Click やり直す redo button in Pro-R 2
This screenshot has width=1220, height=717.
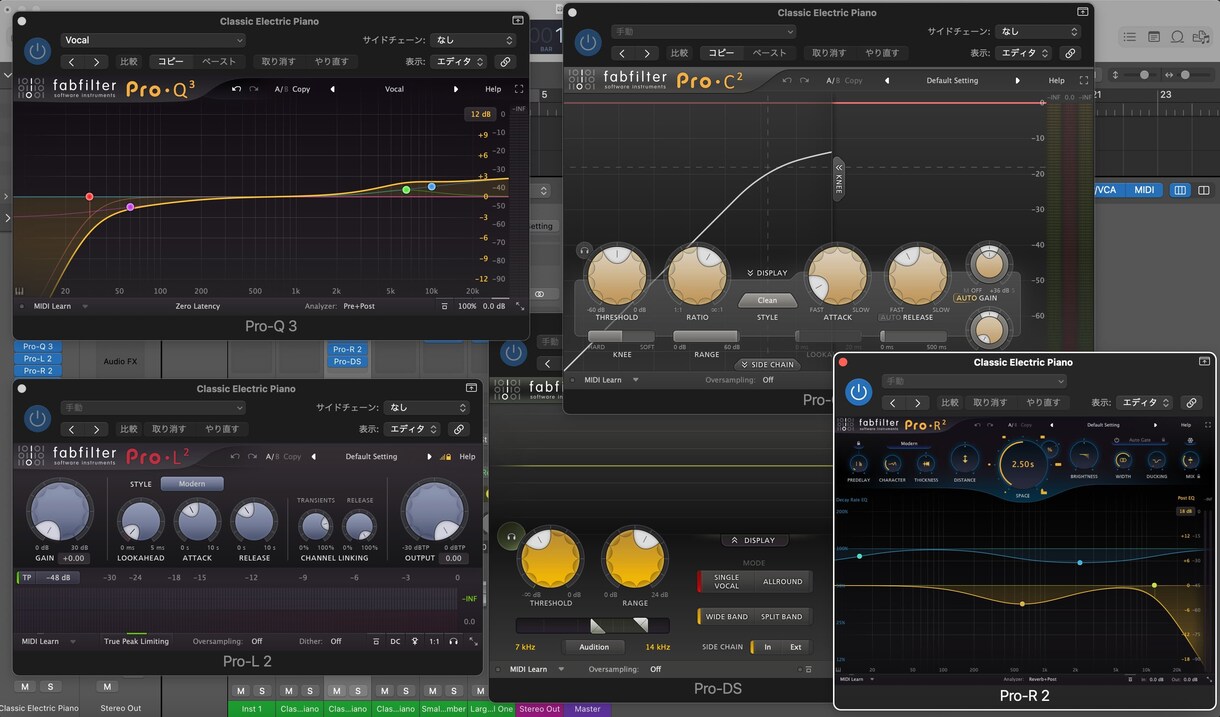point(1043,403)
